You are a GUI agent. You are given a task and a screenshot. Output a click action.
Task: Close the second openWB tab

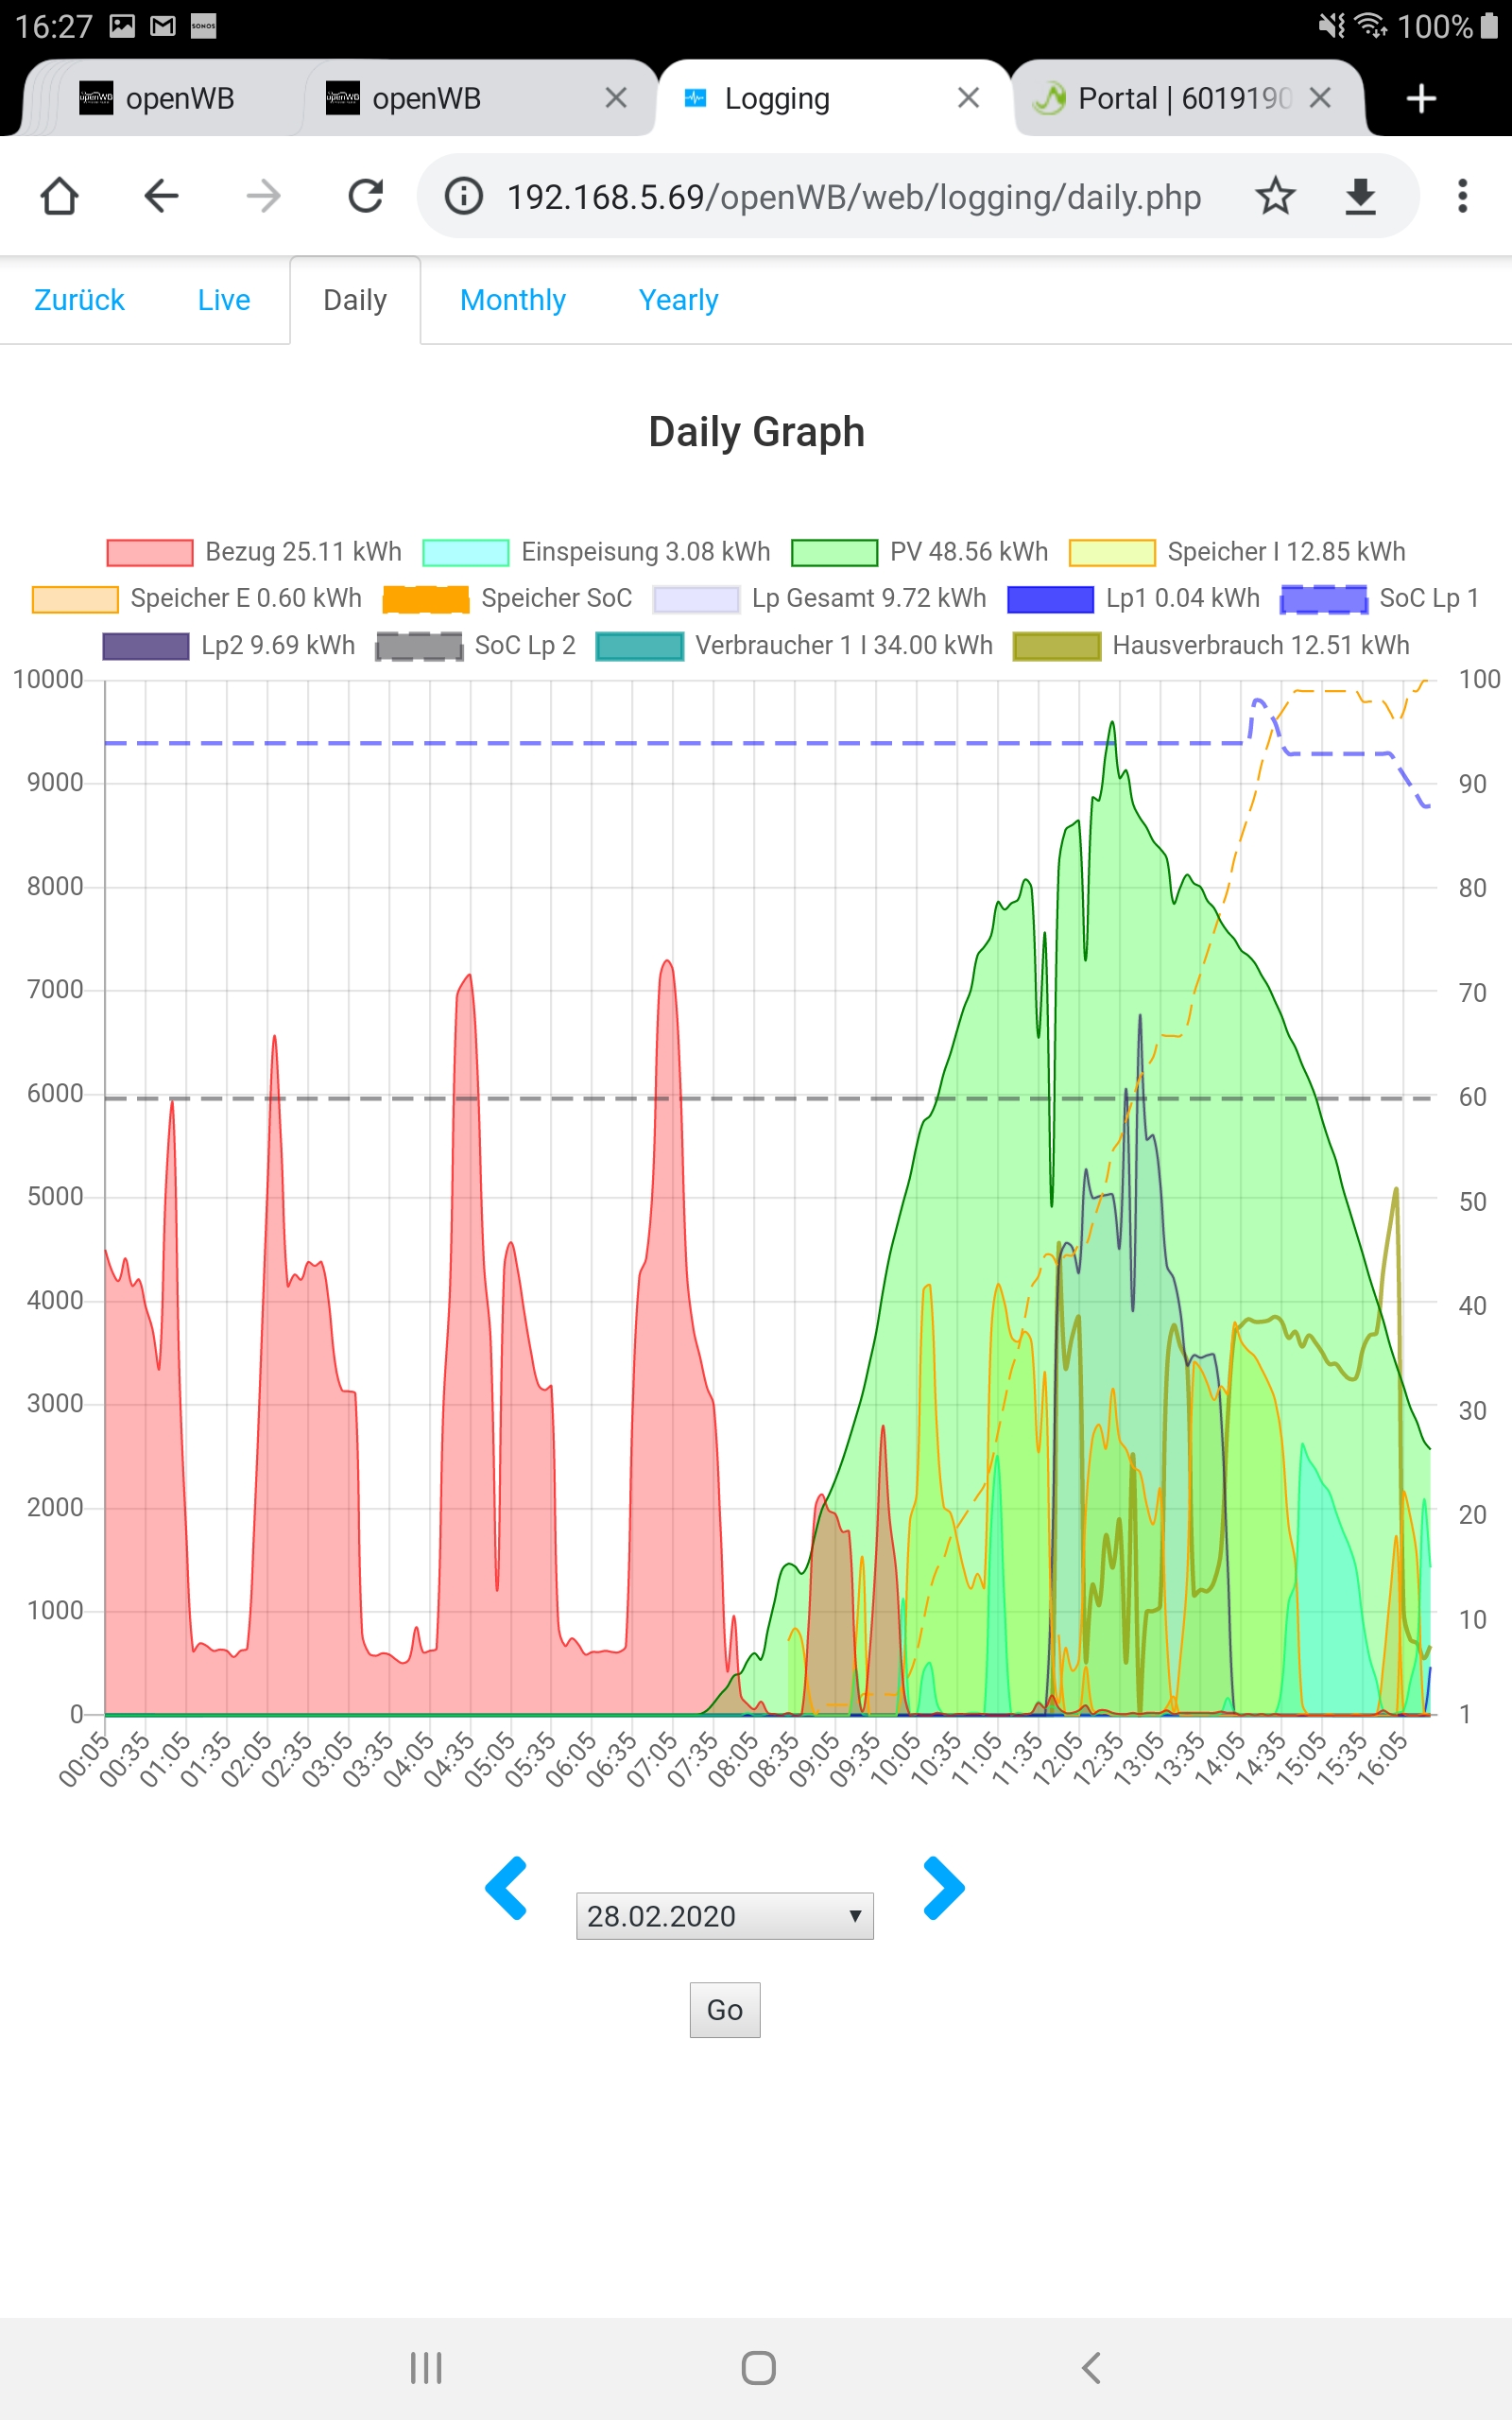(x=616, y=98)
